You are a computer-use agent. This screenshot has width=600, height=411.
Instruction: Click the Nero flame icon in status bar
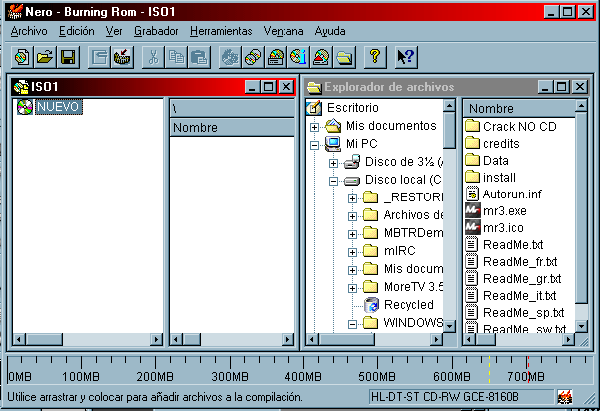click(x=564, y=397)
